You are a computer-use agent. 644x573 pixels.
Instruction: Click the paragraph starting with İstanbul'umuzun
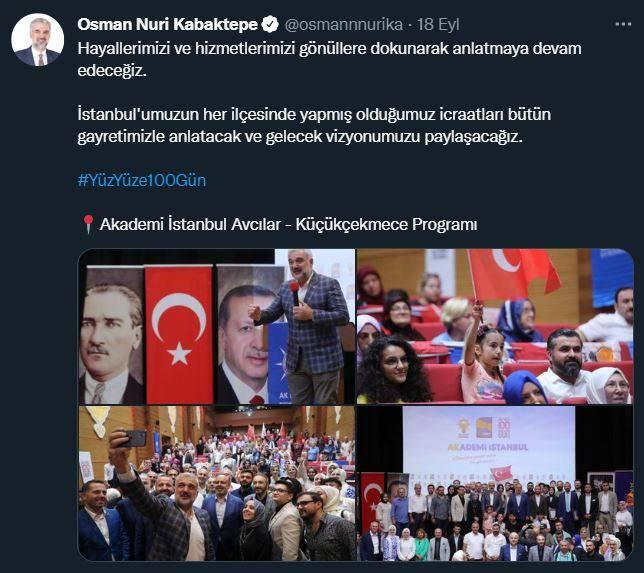click(x=314, y=125)
